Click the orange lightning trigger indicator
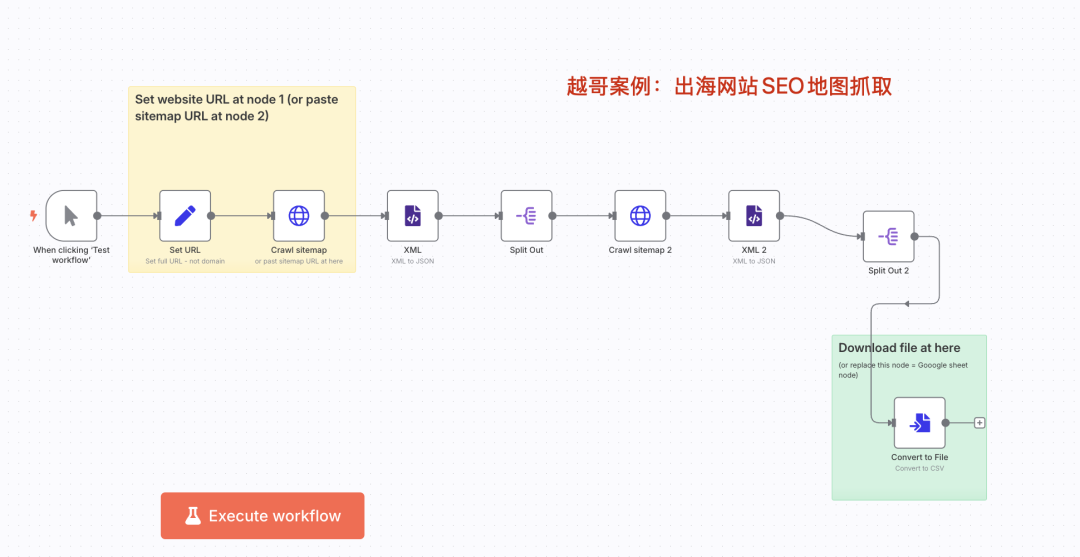The image size is (1080, 557). click(x=33, y=216)
